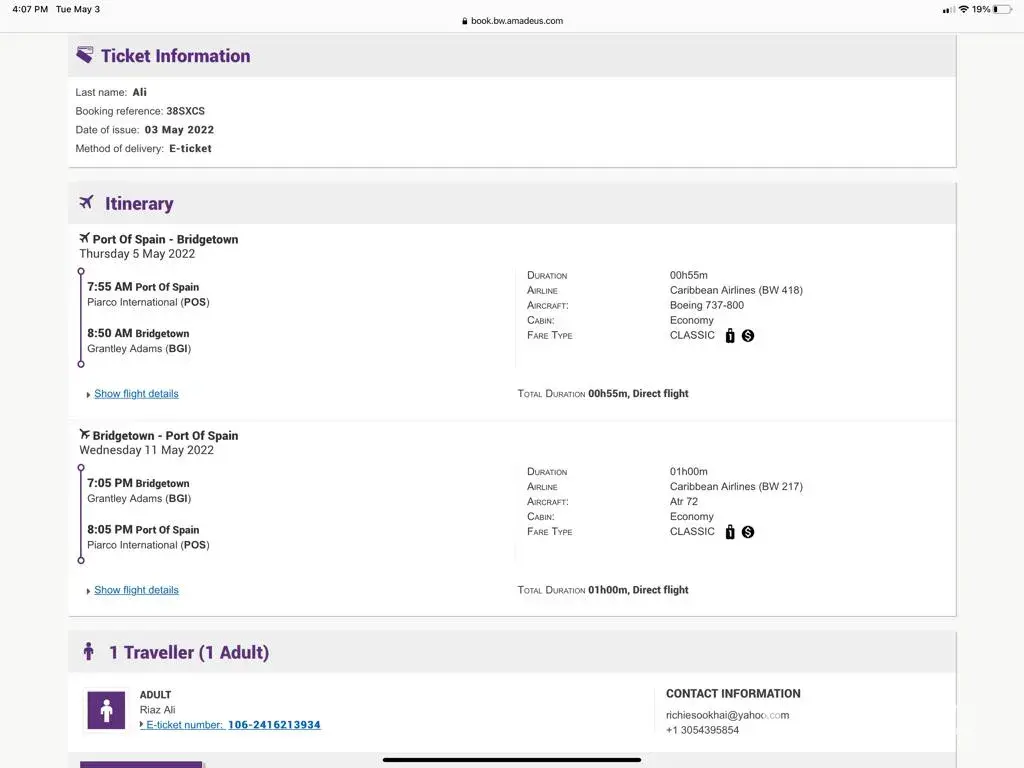Open e-ticket number 106-2416213934 link

coord(274,725)
